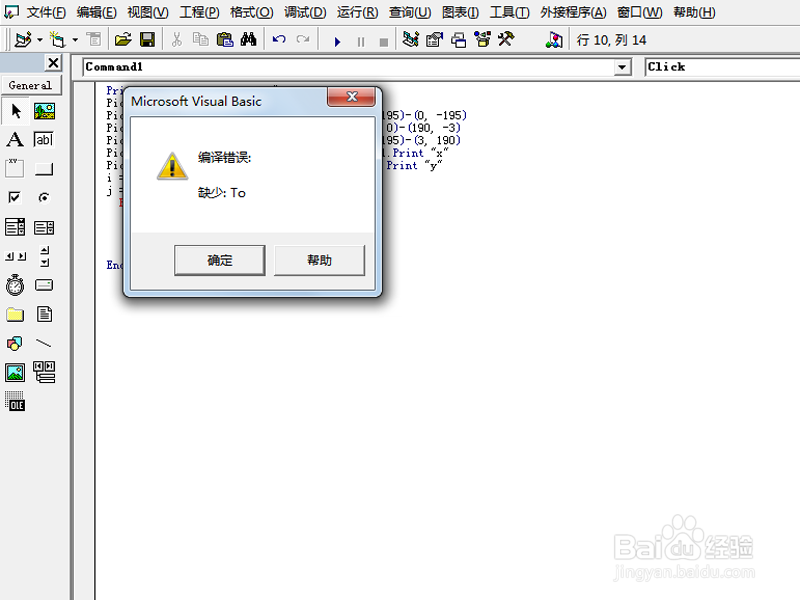Open the Properties Window icon
Image resolution: width=800 pixels, height=600 pixels.
coord(434,39)
